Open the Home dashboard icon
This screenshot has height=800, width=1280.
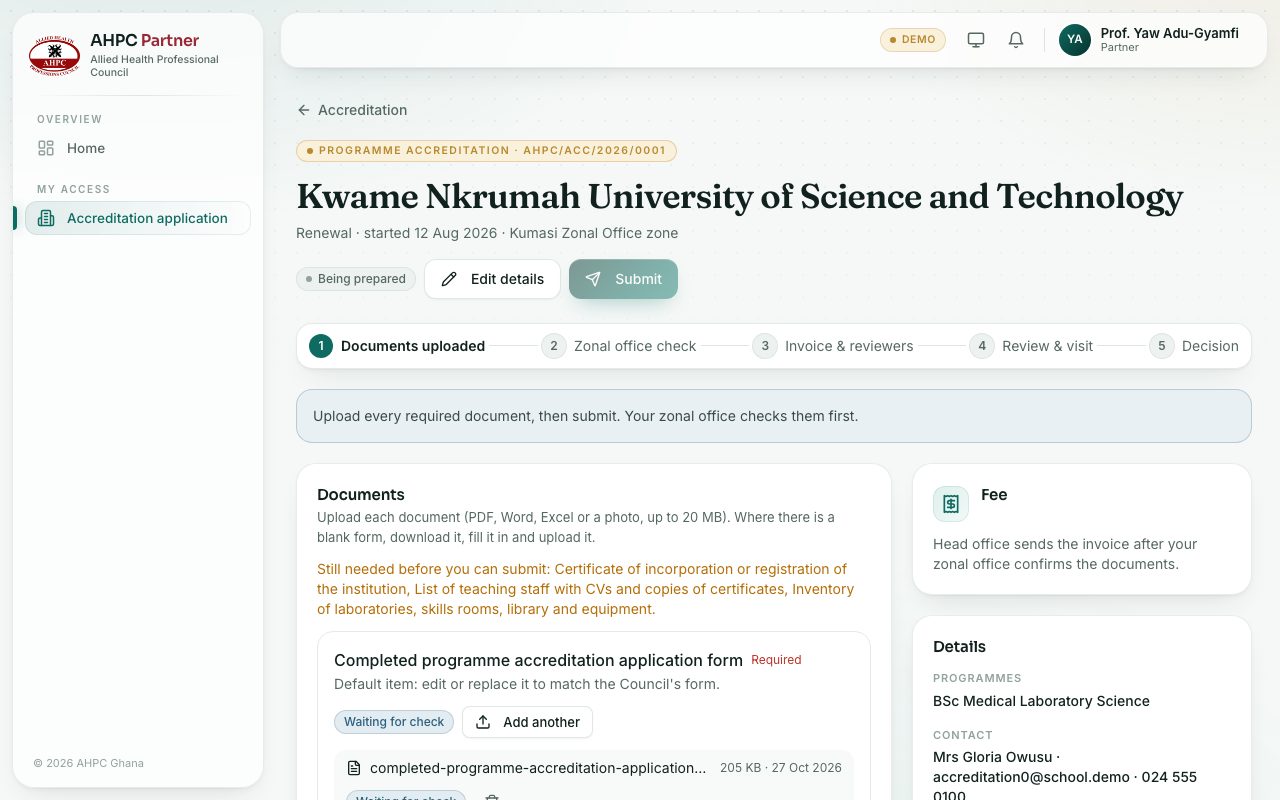click(x=46, y=148)
